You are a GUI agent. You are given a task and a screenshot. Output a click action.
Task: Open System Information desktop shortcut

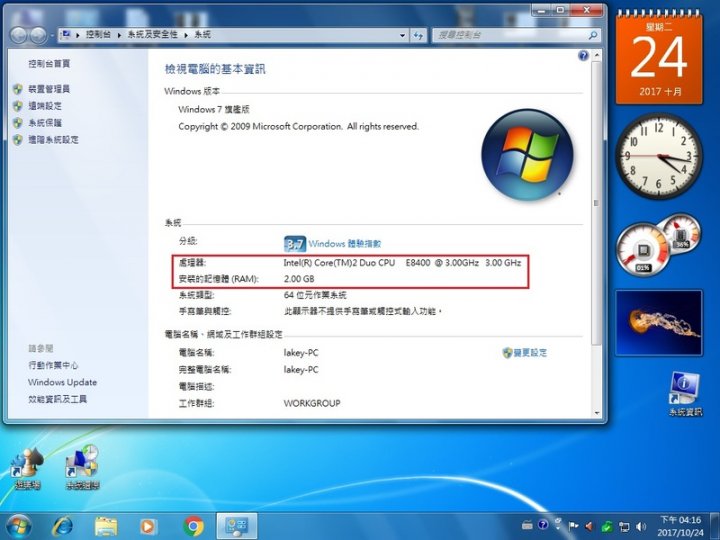tap(685, 394)
